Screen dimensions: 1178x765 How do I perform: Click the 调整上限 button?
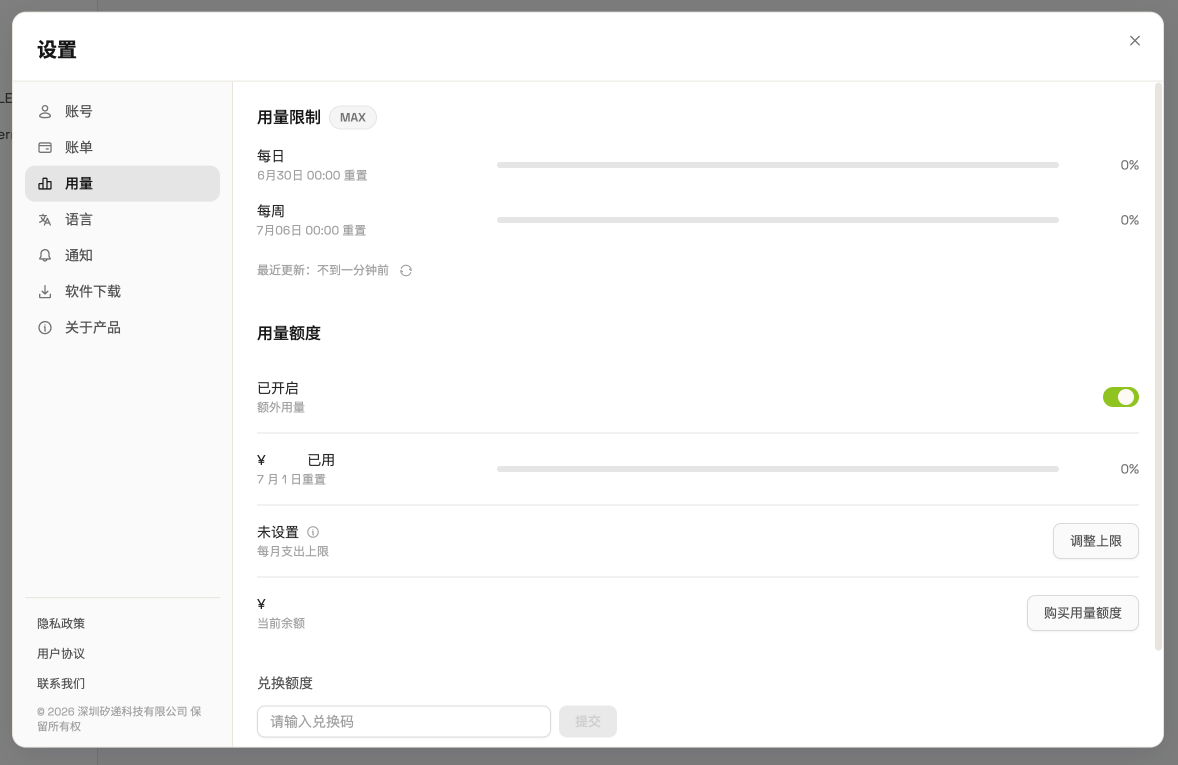(1095, 541)
